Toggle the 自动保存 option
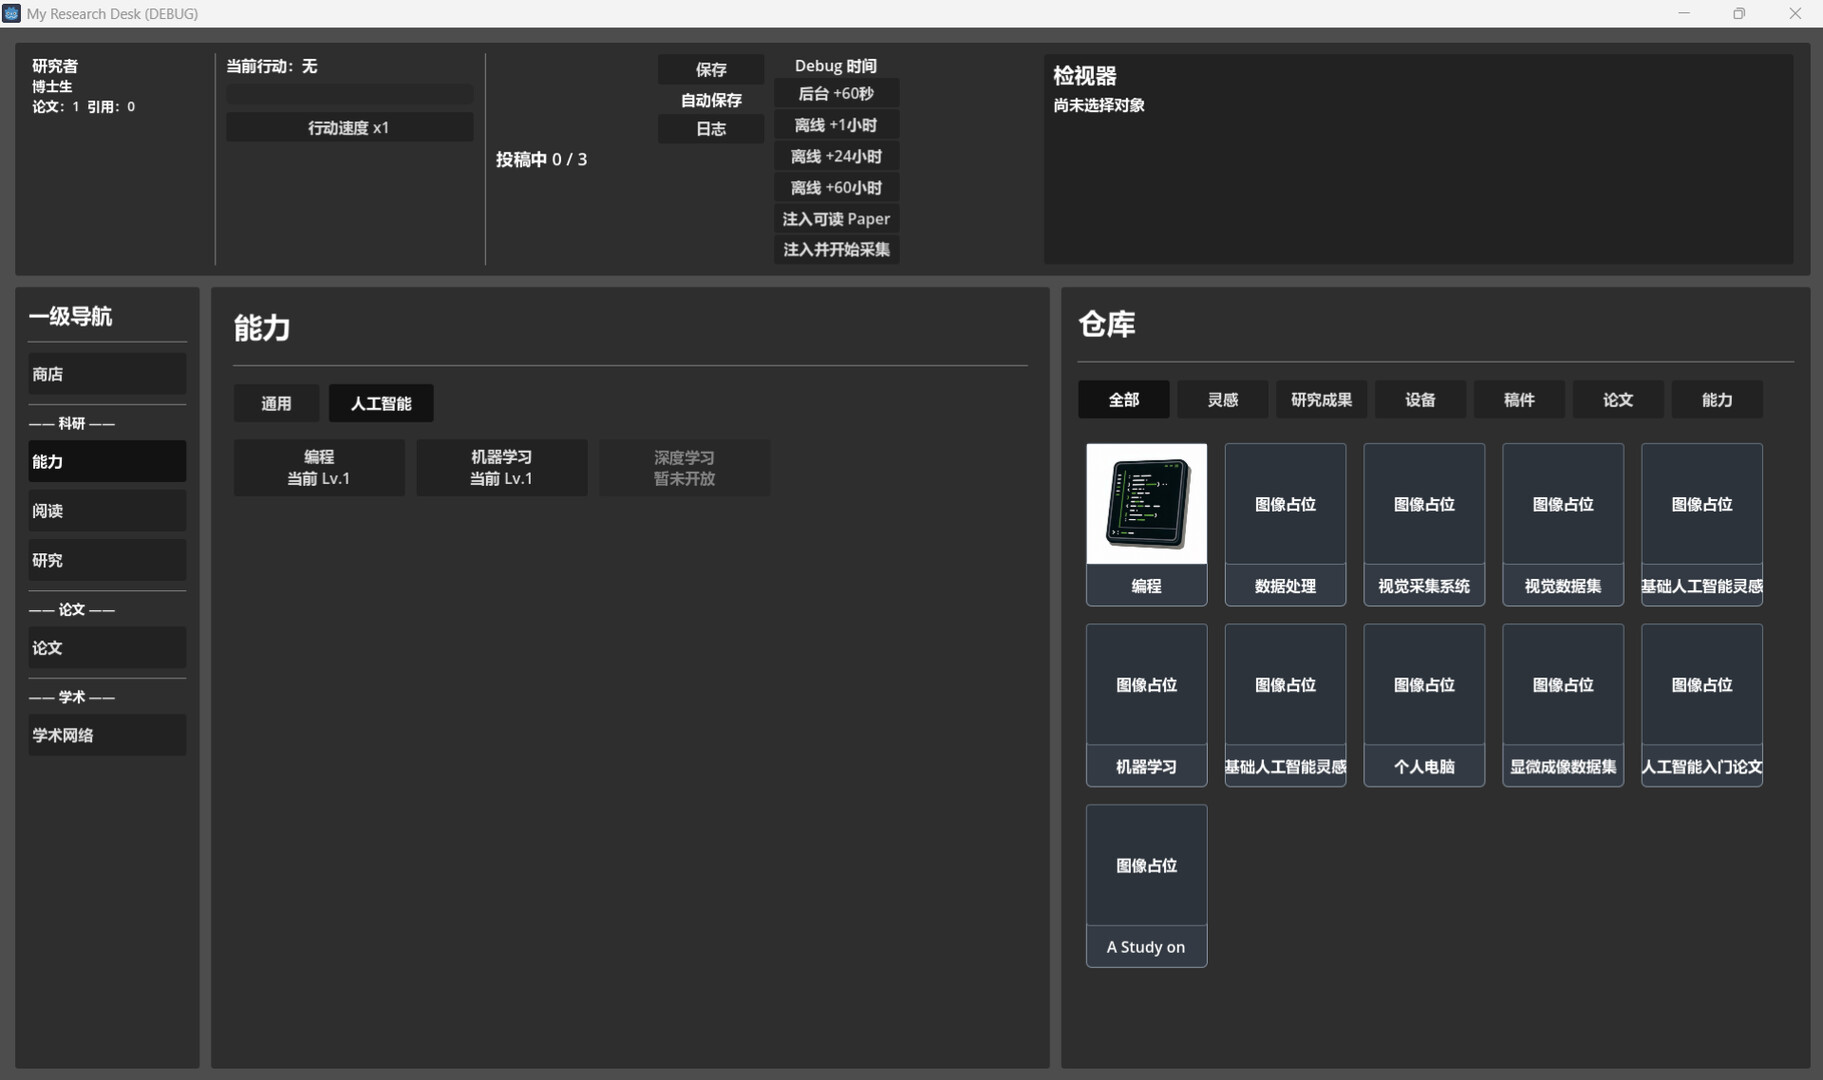 coord(711,100)
